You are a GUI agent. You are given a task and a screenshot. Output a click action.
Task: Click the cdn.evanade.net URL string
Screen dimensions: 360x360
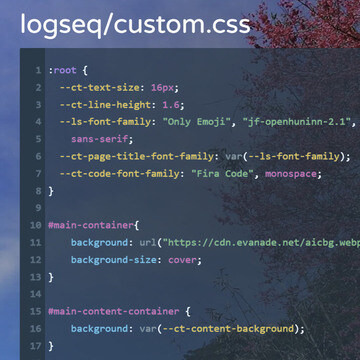262,243
